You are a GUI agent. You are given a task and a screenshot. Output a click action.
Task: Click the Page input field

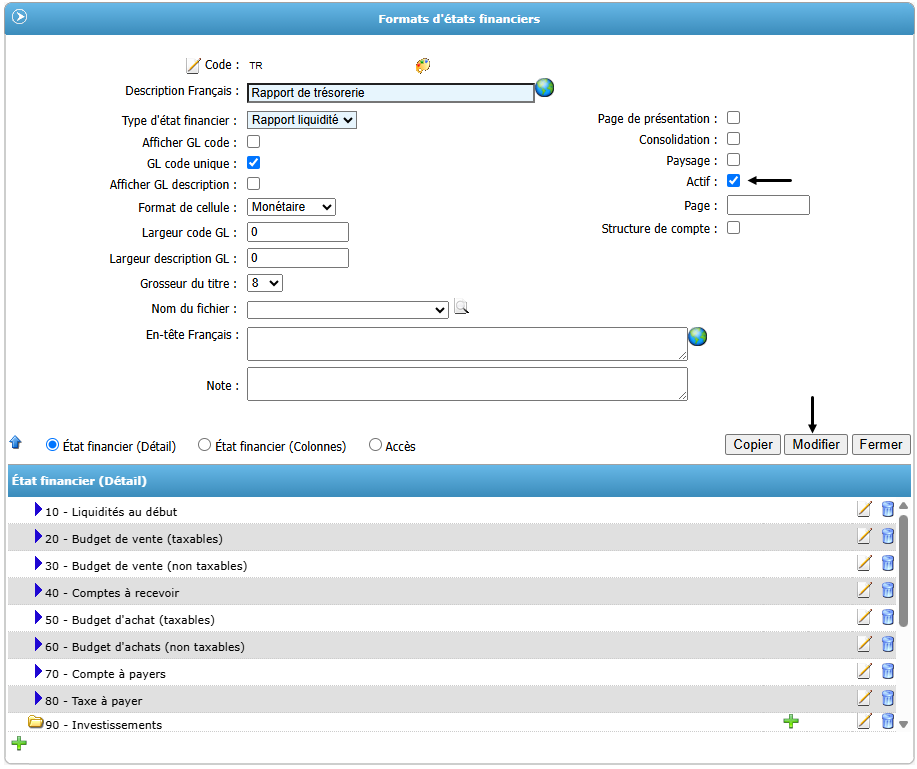(768, 205)
